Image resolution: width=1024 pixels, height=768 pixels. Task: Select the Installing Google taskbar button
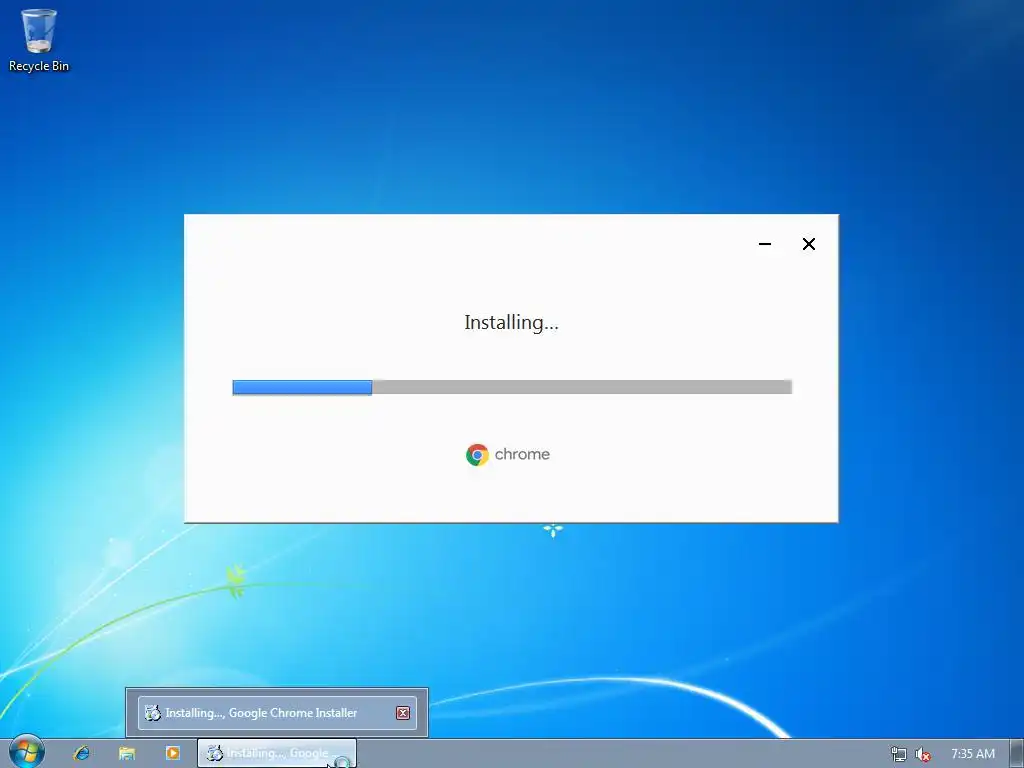pos(277,753)
